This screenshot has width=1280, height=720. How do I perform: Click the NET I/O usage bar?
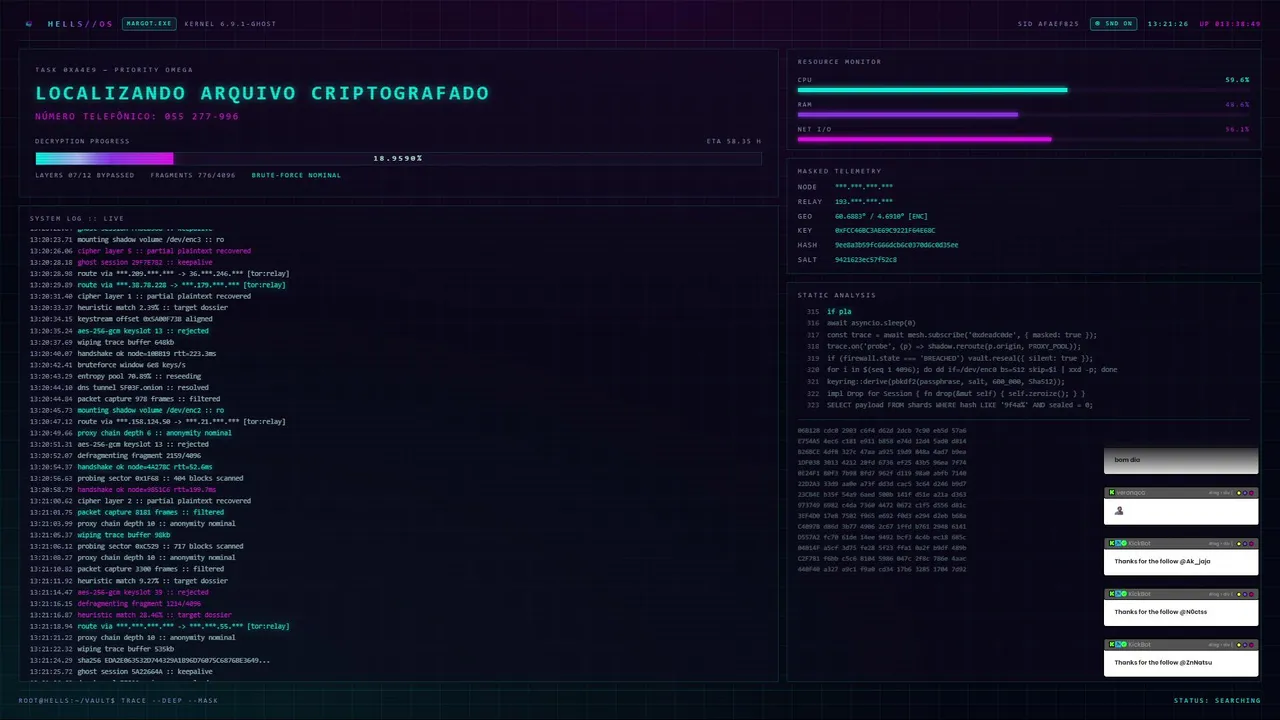pyautogui.click(x=1023, y=140)
